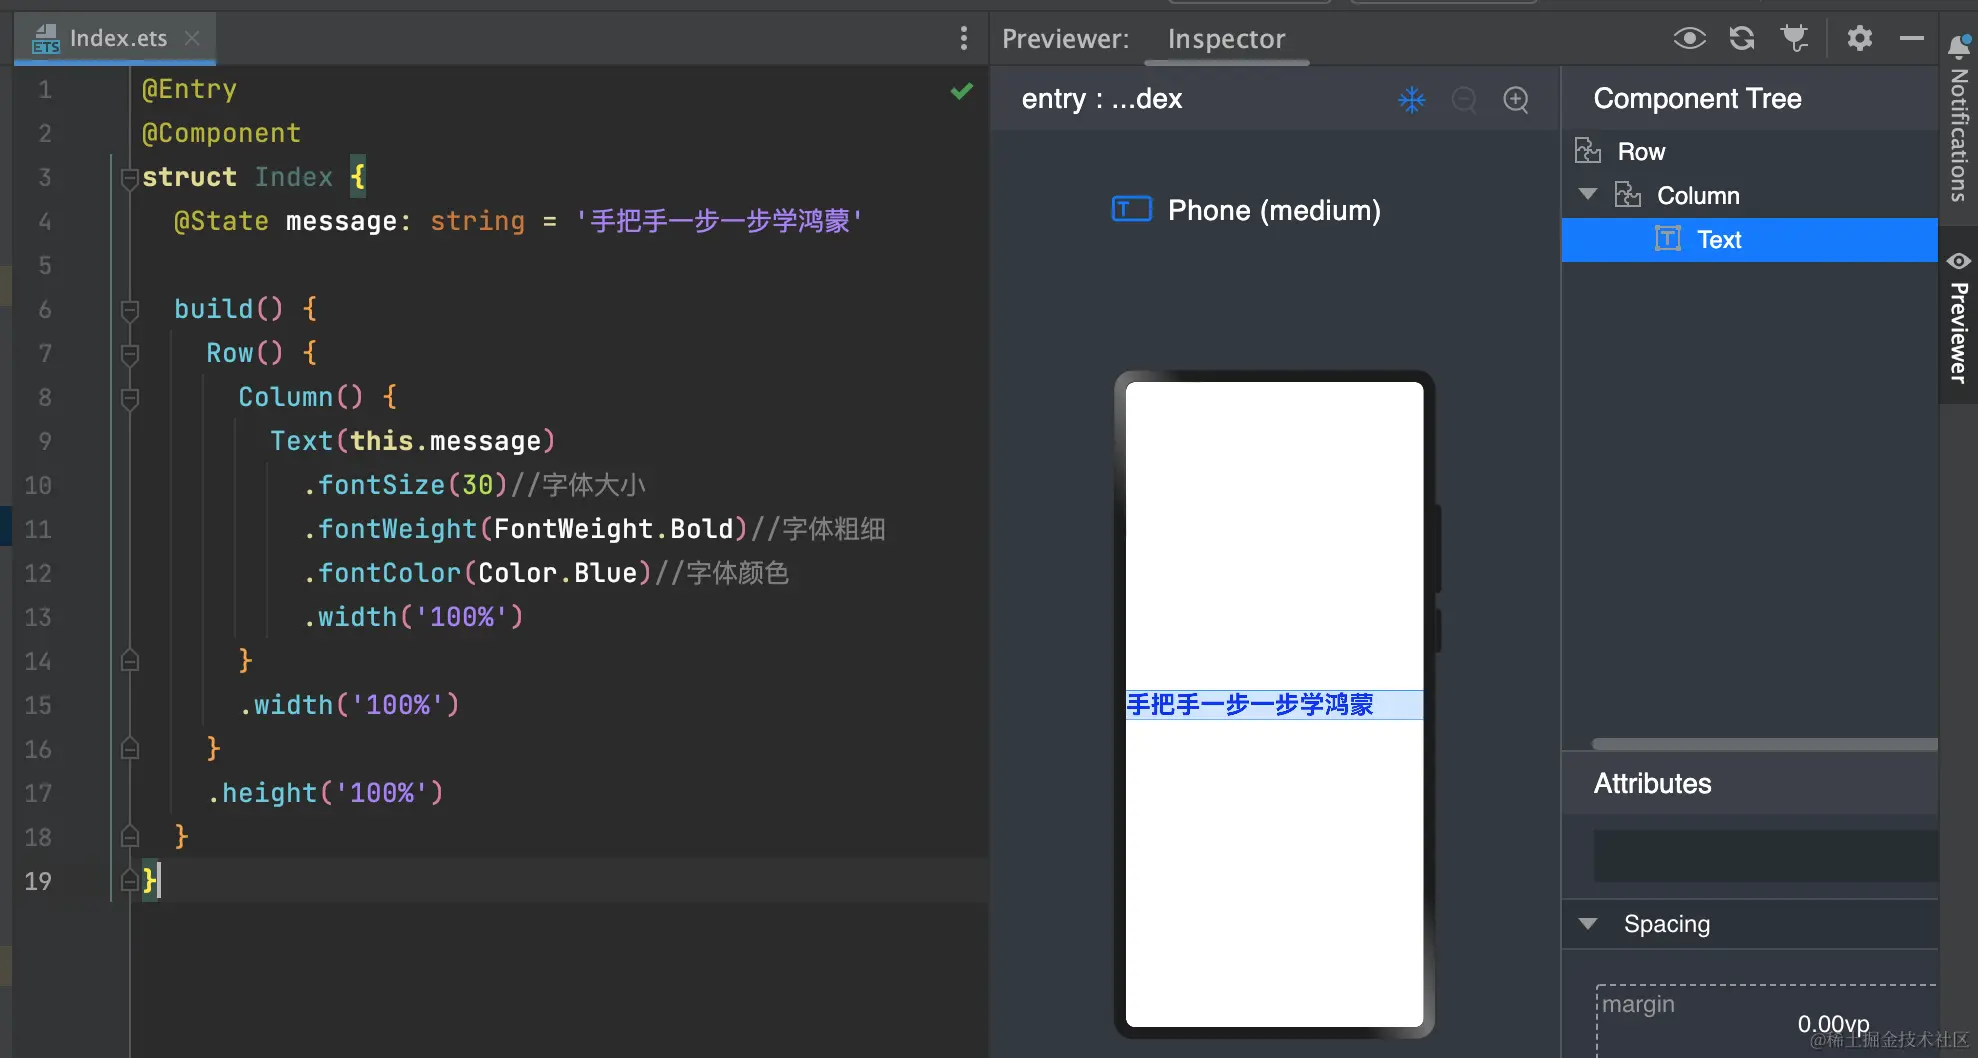Image resolution: width=1978 pixels, height=1058 pixels.
Task: Refresh the previewer
Action: 1742,38
